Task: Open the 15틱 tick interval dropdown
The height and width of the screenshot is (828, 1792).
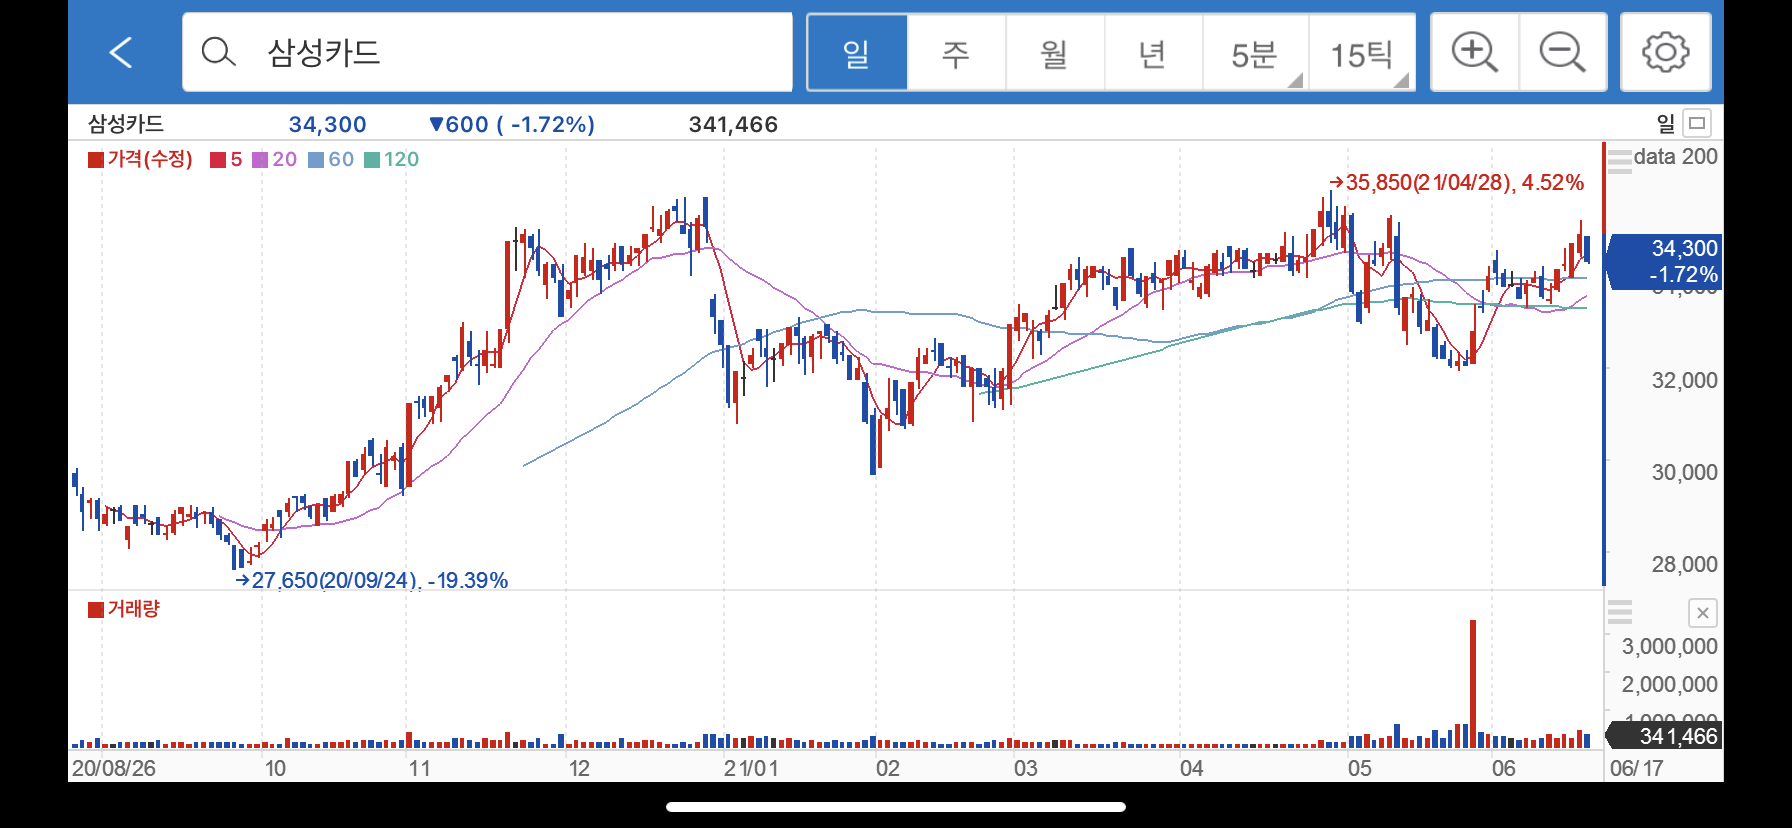Action: (1362, 53)
